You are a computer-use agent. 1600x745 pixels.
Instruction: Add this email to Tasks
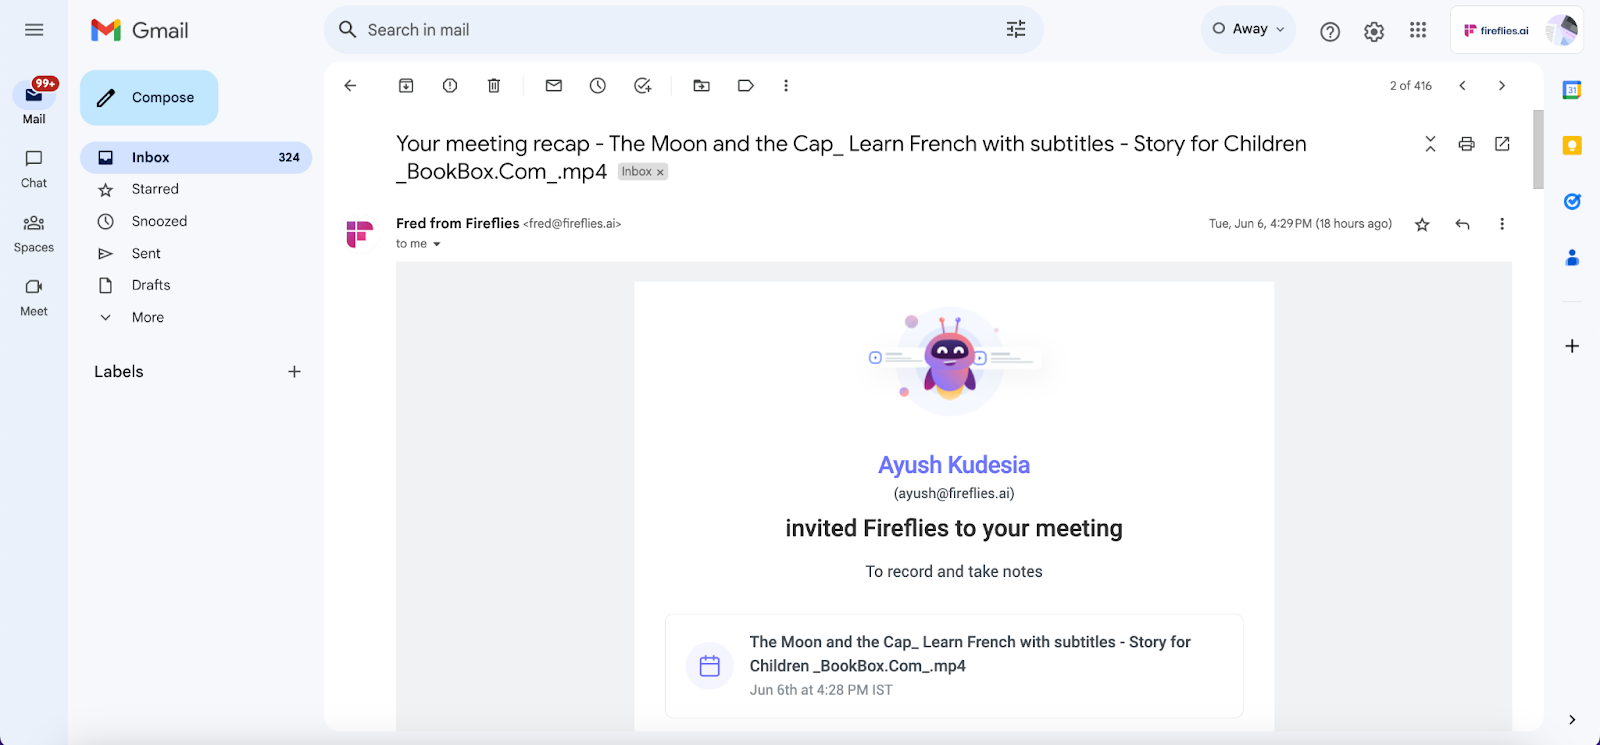tap(643, 86)
